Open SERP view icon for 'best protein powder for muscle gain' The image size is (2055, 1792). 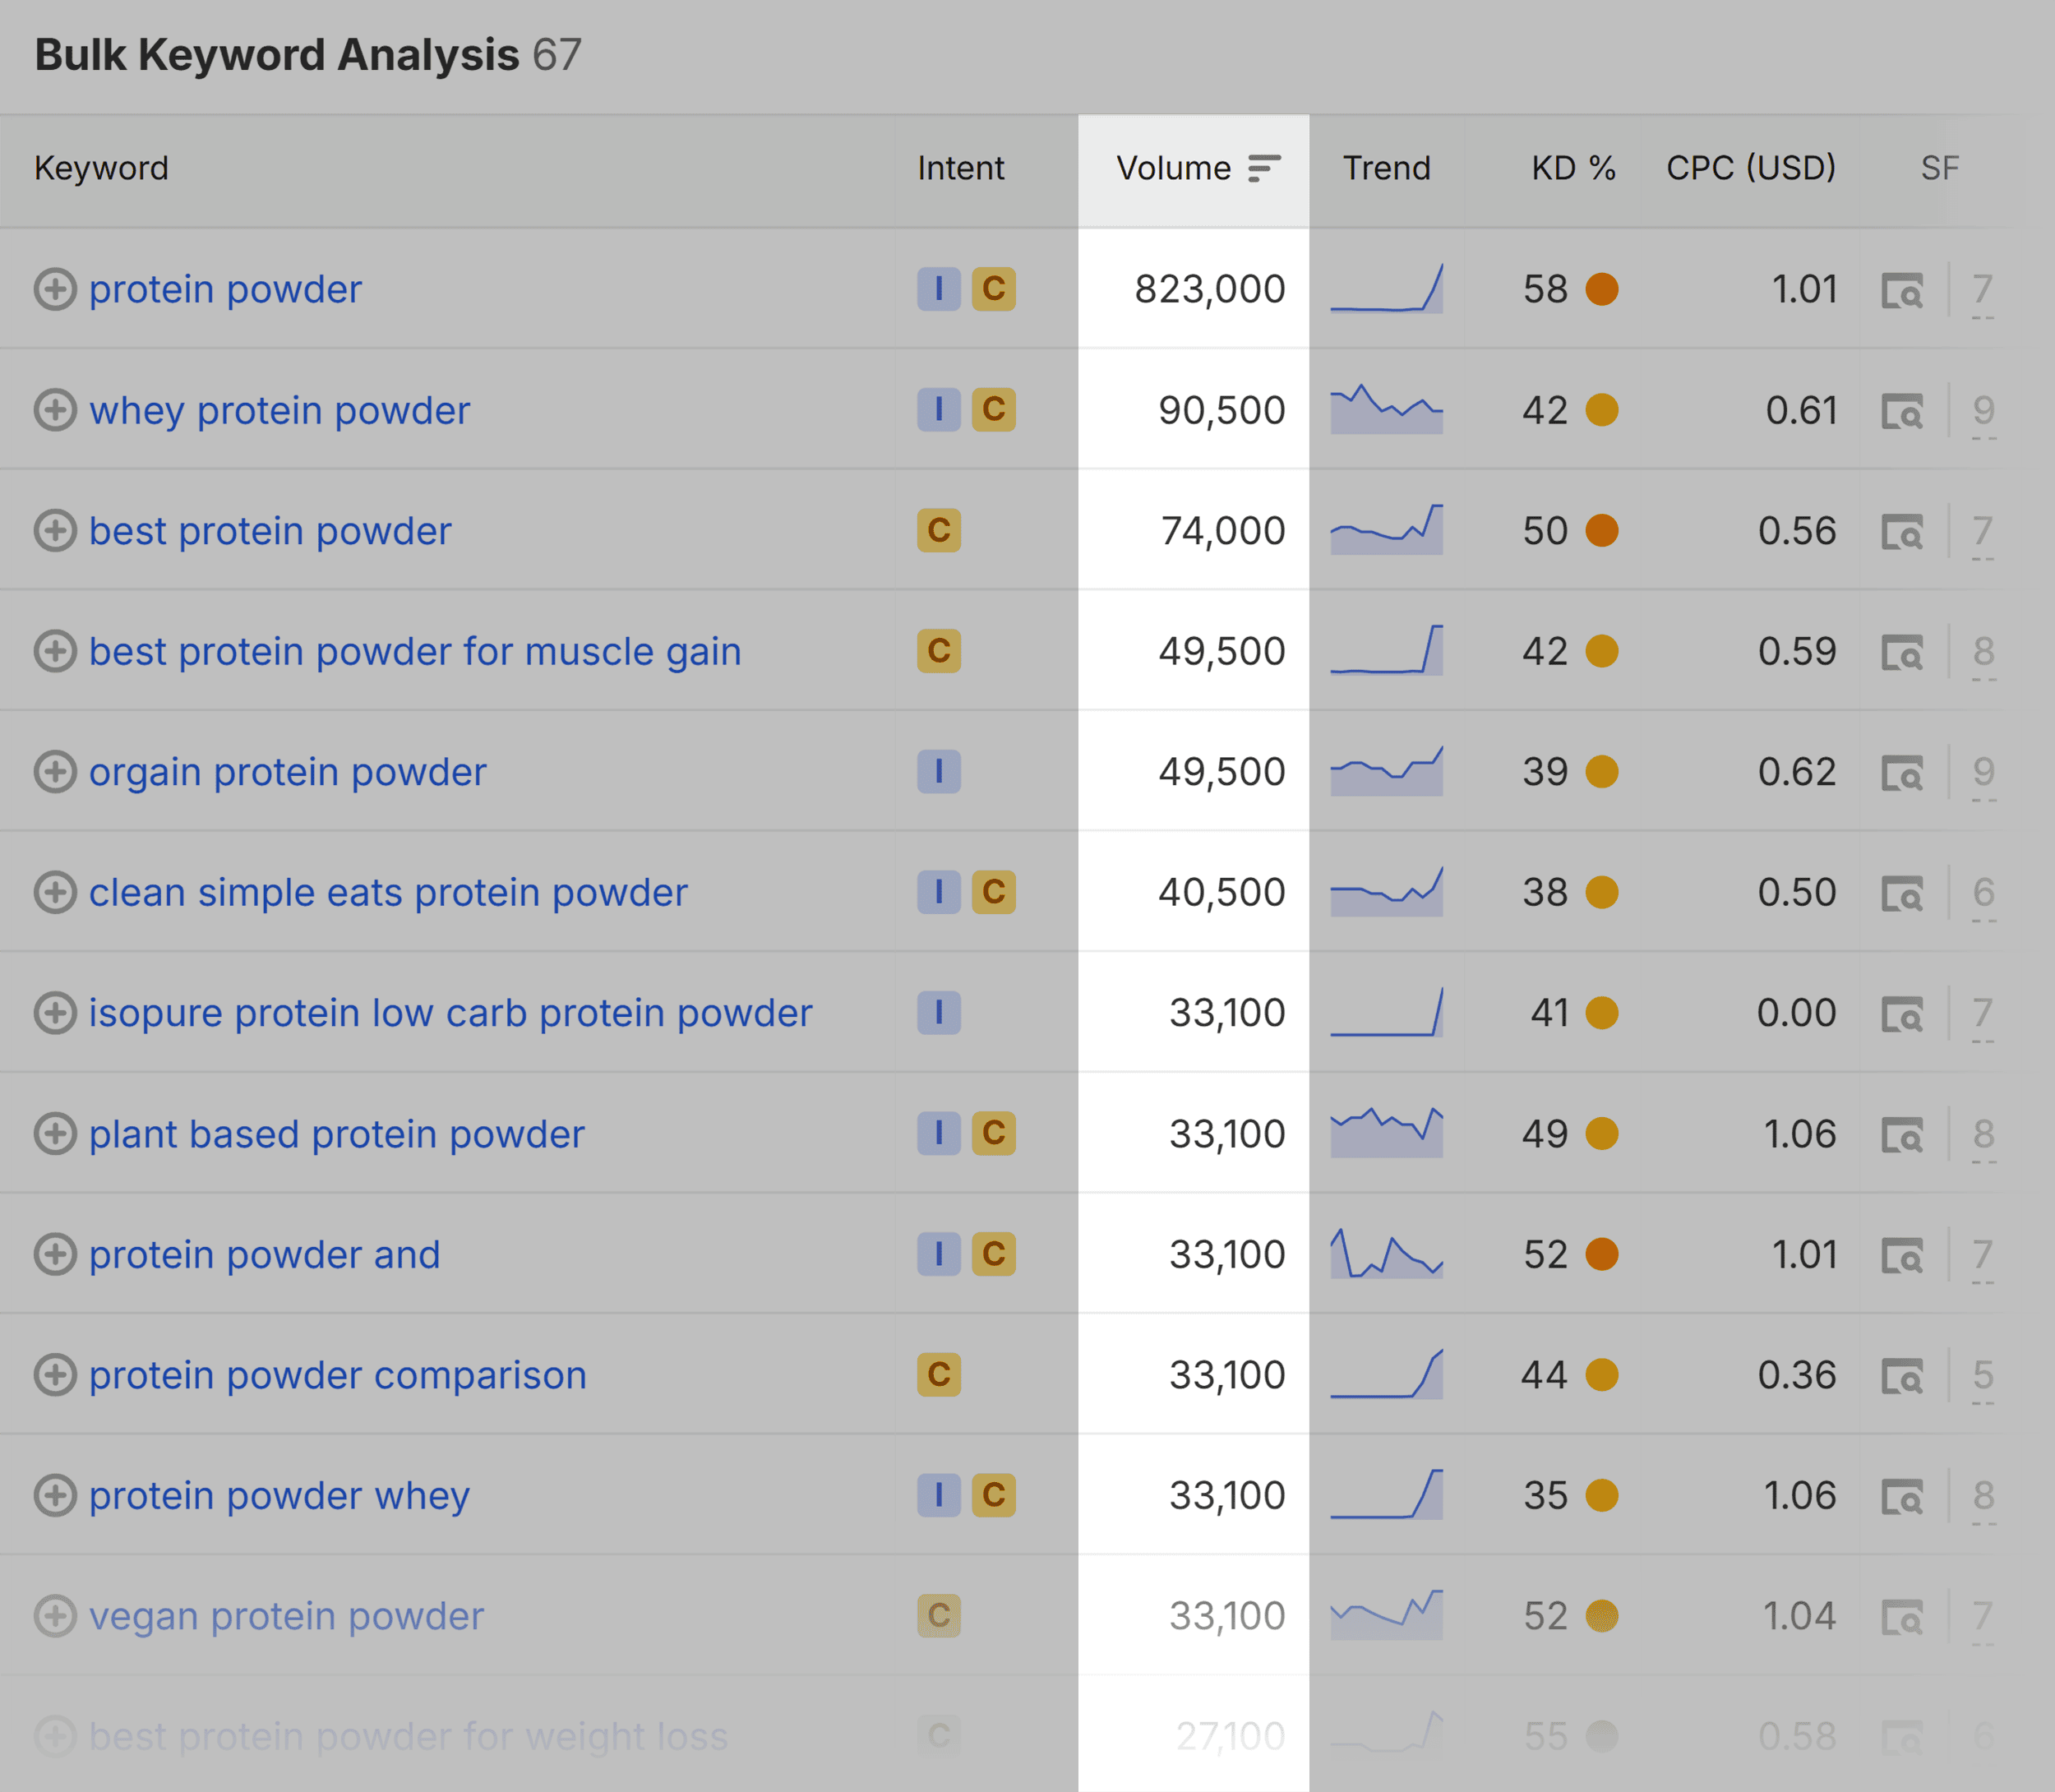pyautogui.click(x=1902, y=652)
